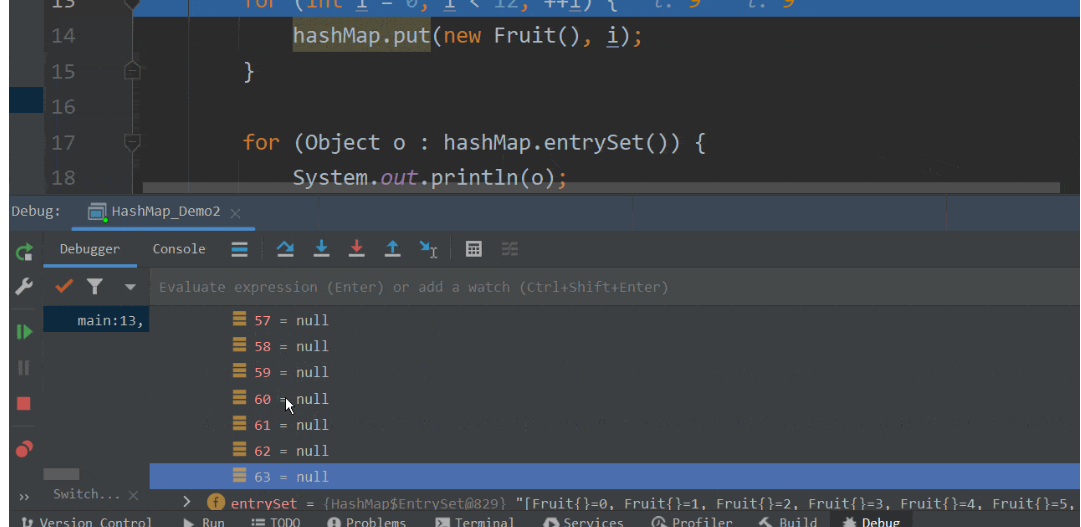Click Force Step Into red arrow

click(356, 249)
